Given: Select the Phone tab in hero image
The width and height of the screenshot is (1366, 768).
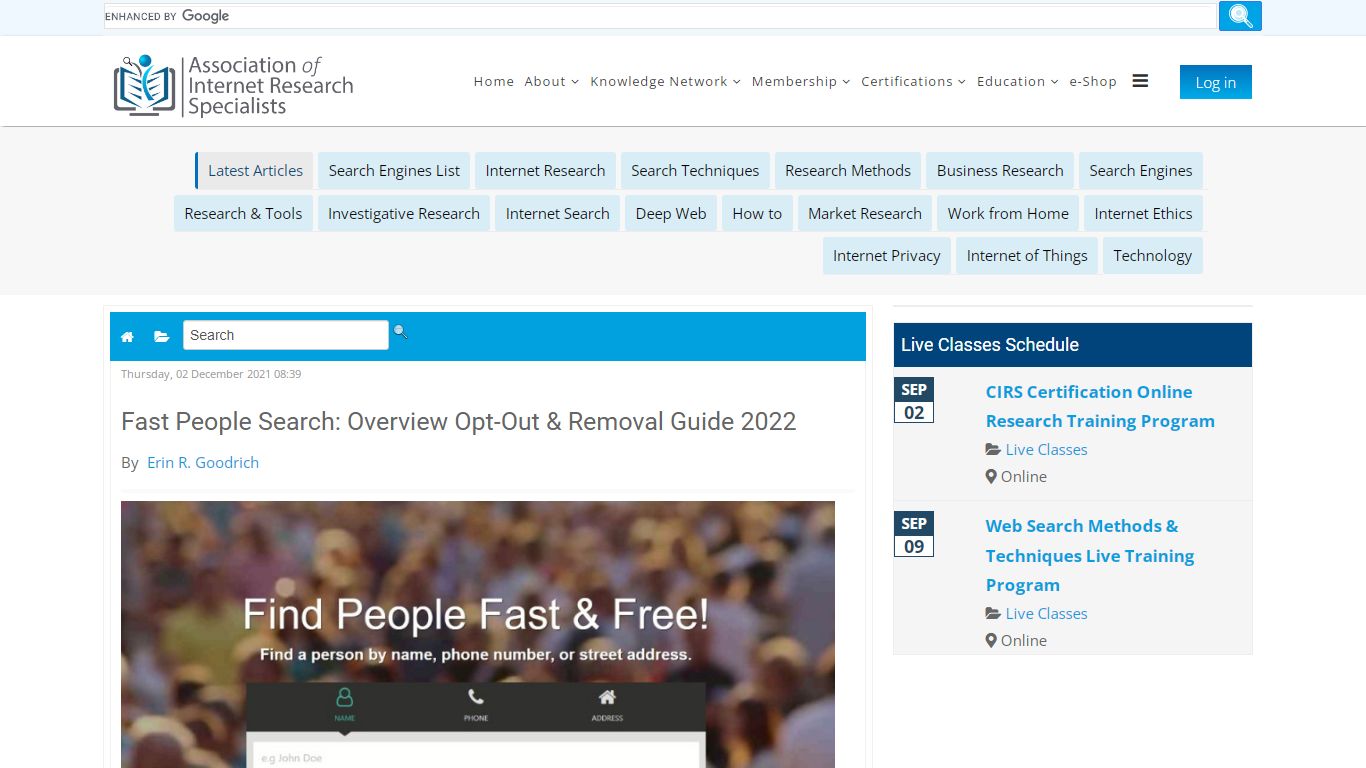Looking at the screenshot, I should coord(476,705).
